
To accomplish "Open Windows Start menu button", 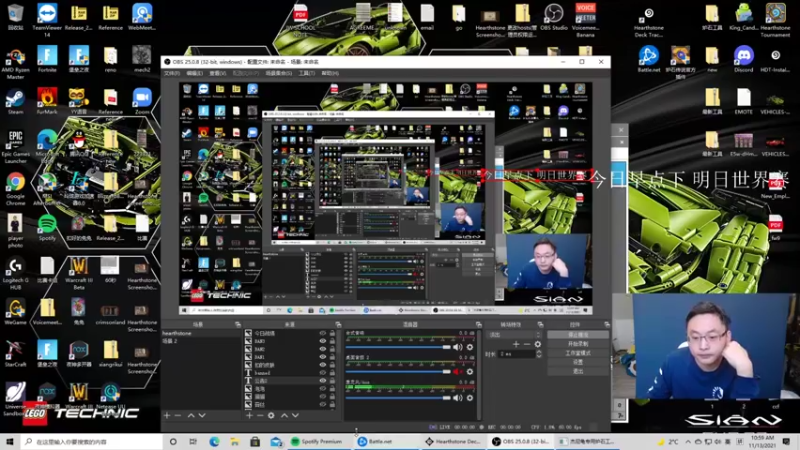I will coord(10,441).
